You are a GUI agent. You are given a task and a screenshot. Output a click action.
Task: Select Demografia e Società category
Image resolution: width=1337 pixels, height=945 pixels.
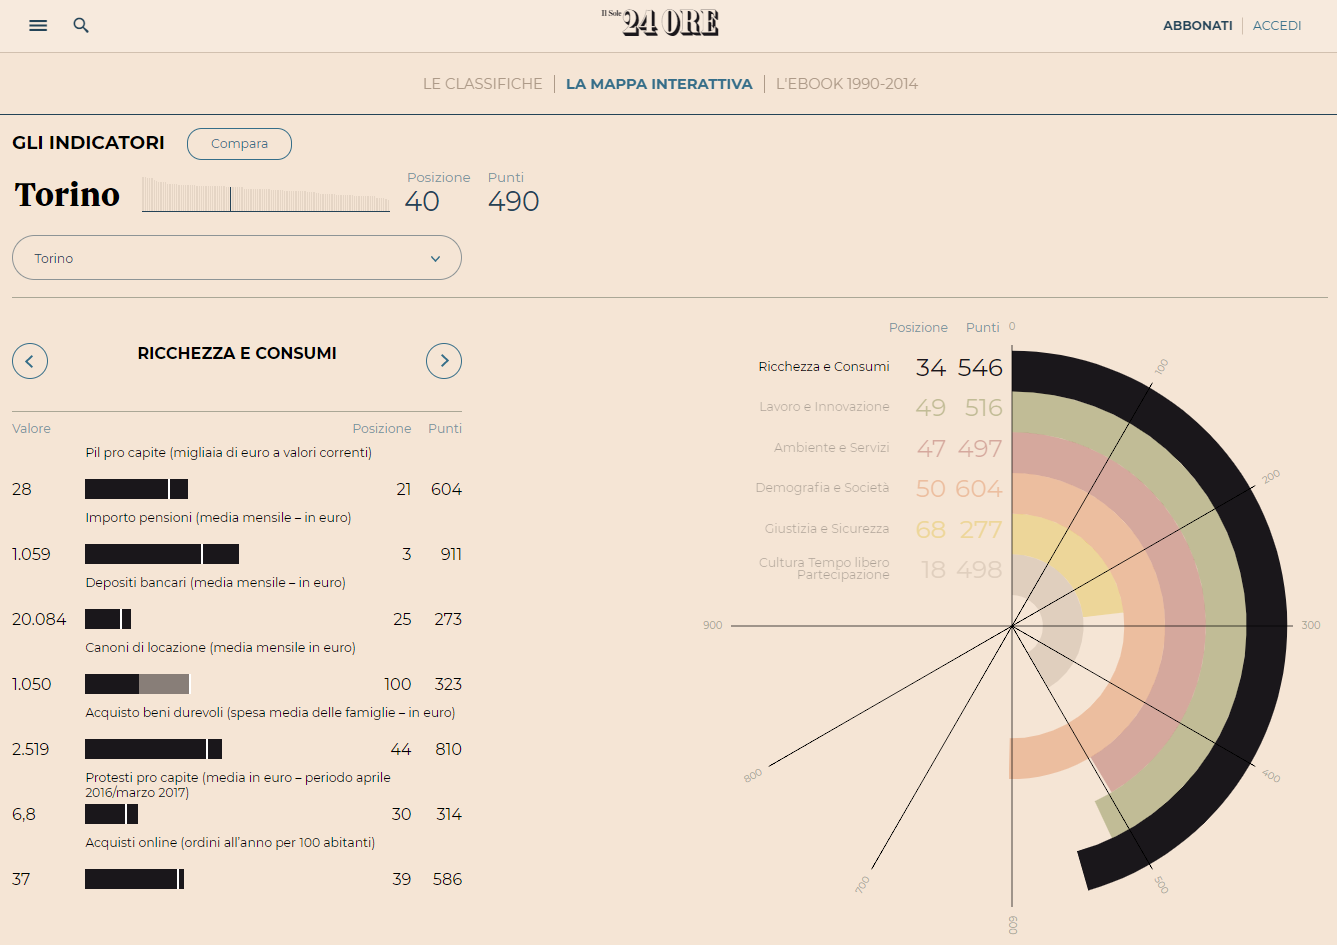(x=822, y=488)
